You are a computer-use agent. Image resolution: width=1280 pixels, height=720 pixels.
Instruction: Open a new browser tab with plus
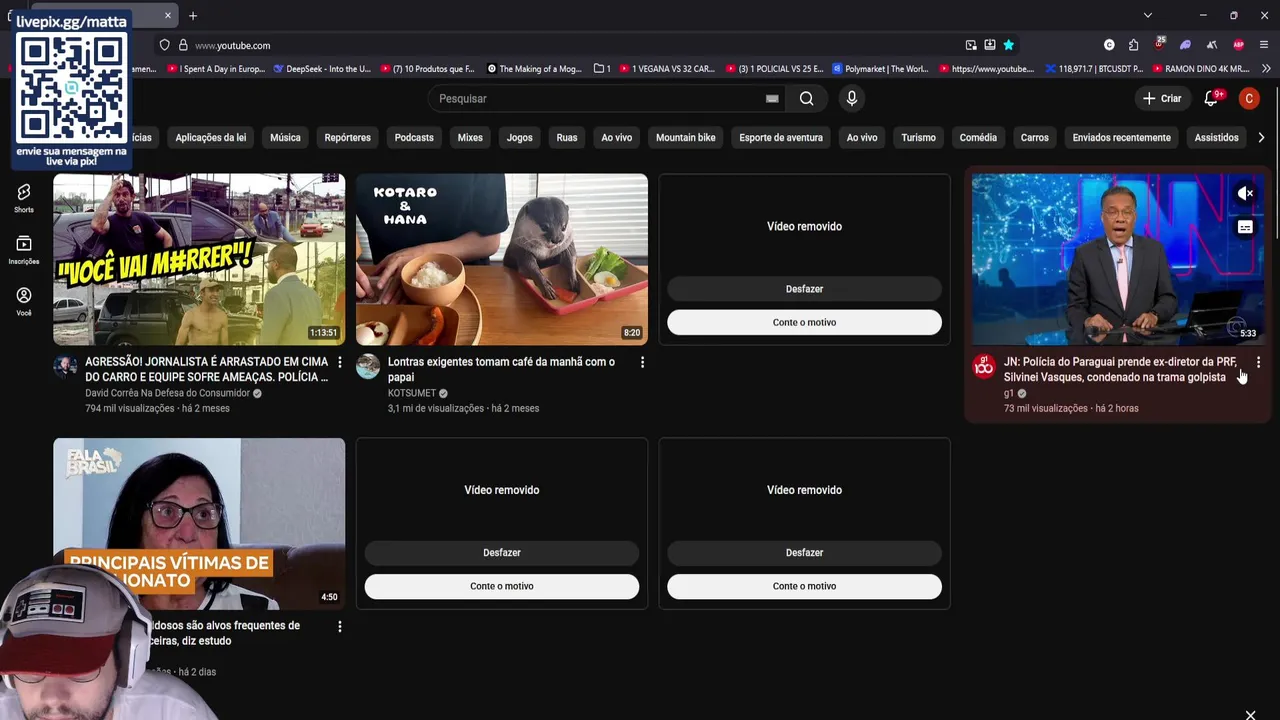coord(193,15)
